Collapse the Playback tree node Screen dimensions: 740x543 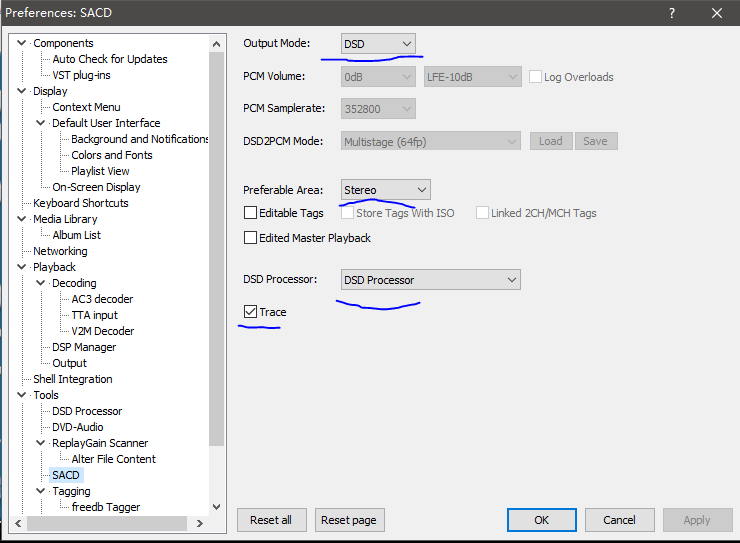(23, 267)
